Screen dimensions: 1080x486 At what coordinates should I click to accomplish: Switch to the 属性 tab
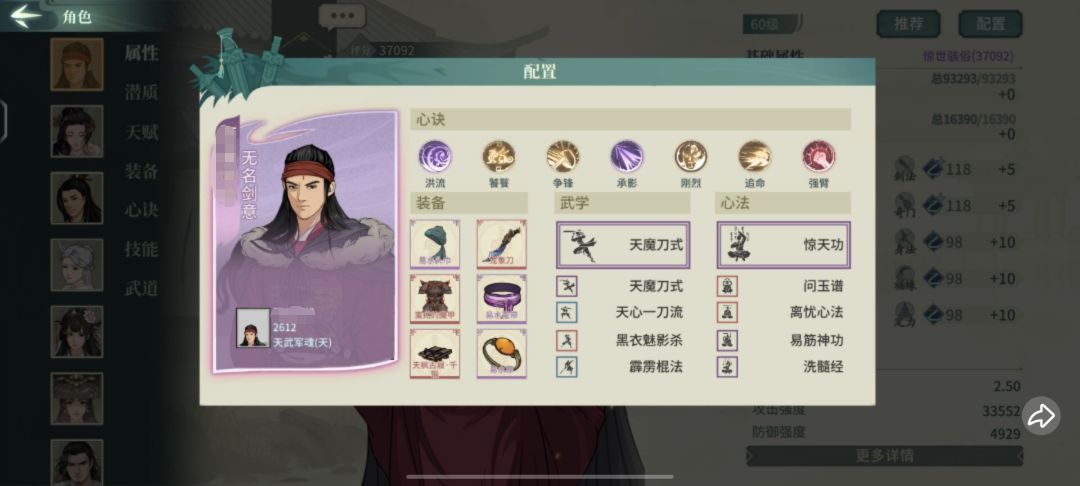142,53
